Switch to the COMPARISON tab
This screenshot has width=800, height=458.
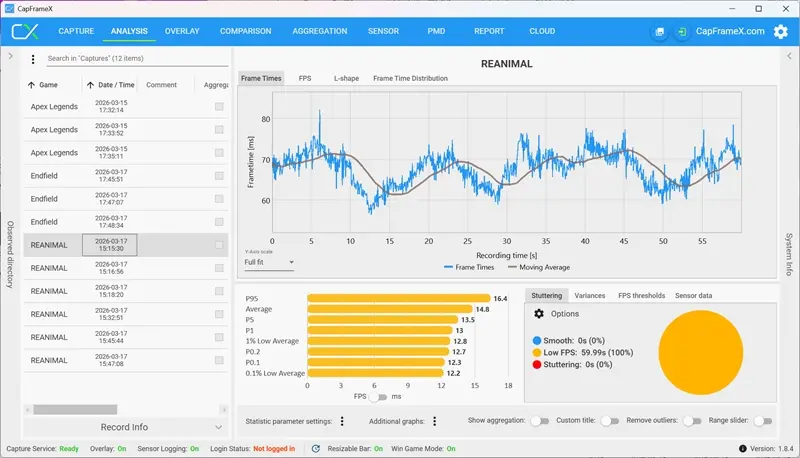[245, 31]
